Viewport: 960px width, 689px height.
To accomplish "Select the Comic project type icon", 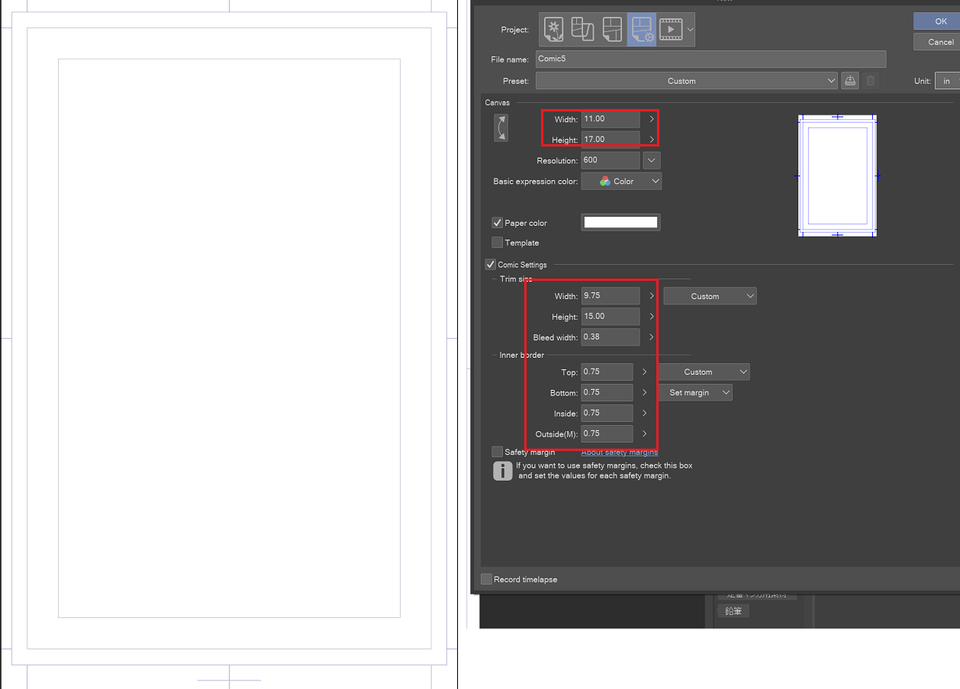I will tap(612, 29).
